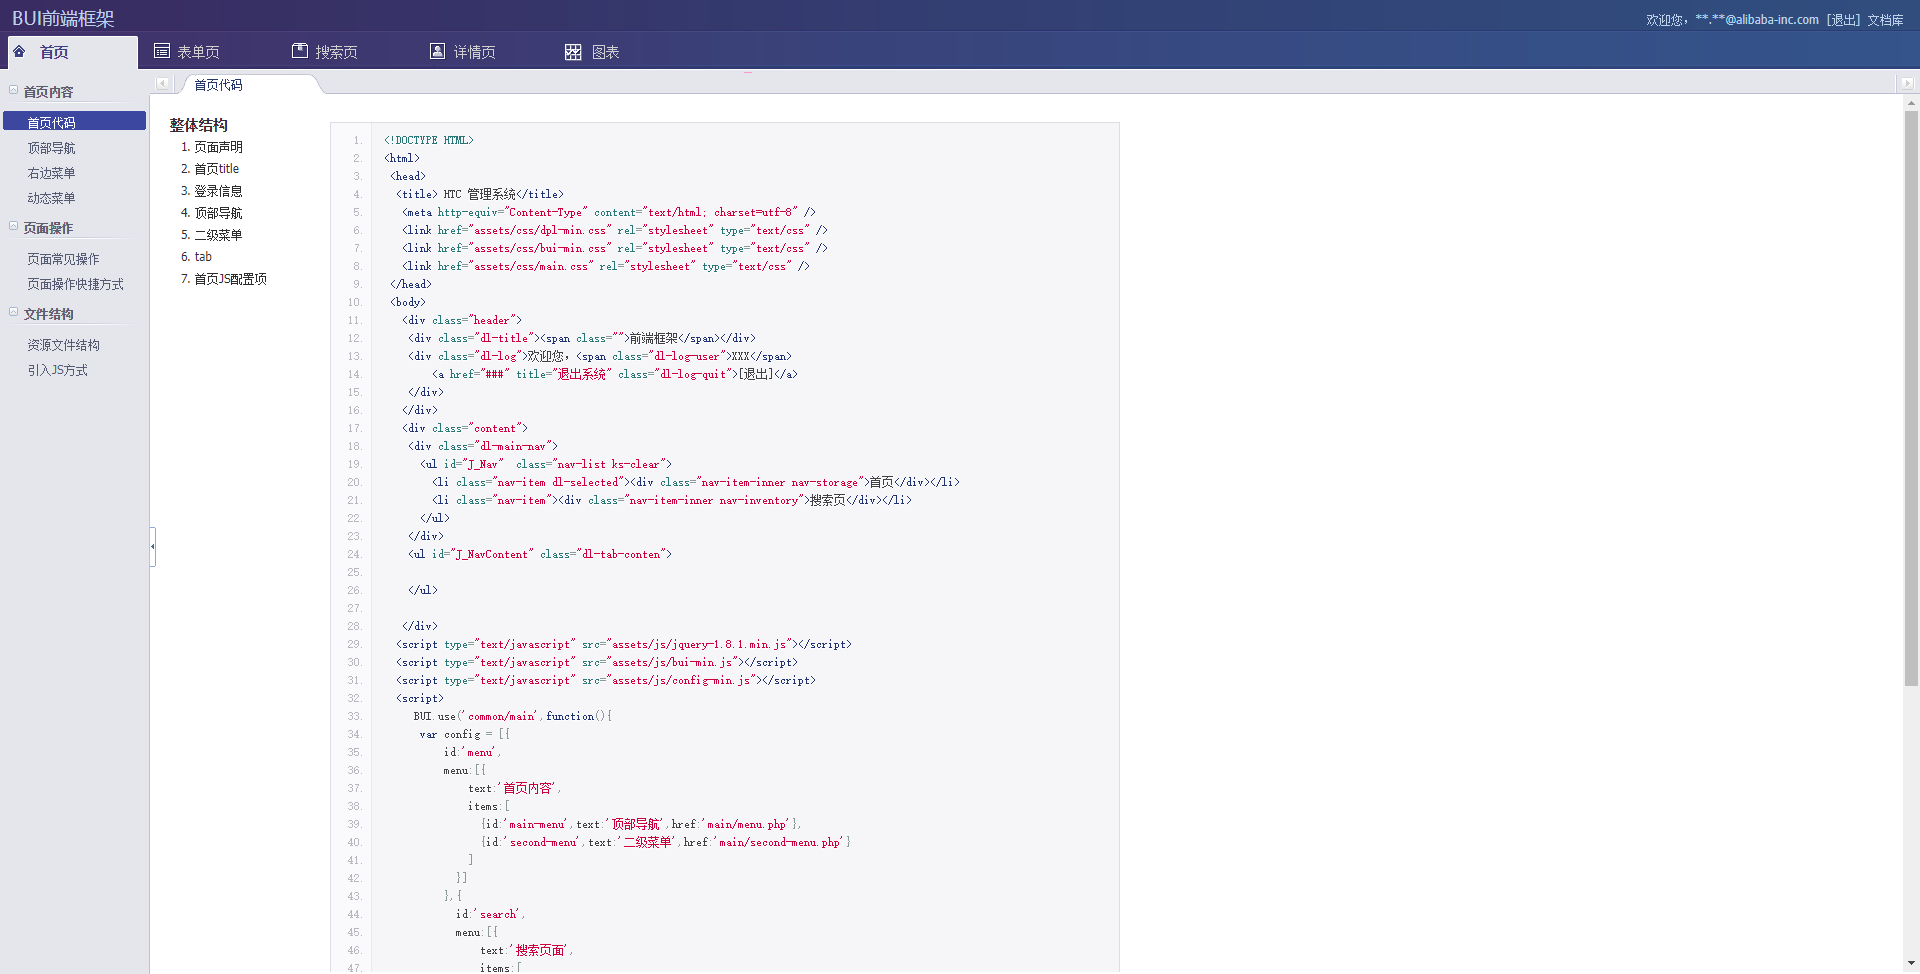Click outline item 顶部导航 in 整体结构
Screen dimensions: 1920x974
[218, 213]
